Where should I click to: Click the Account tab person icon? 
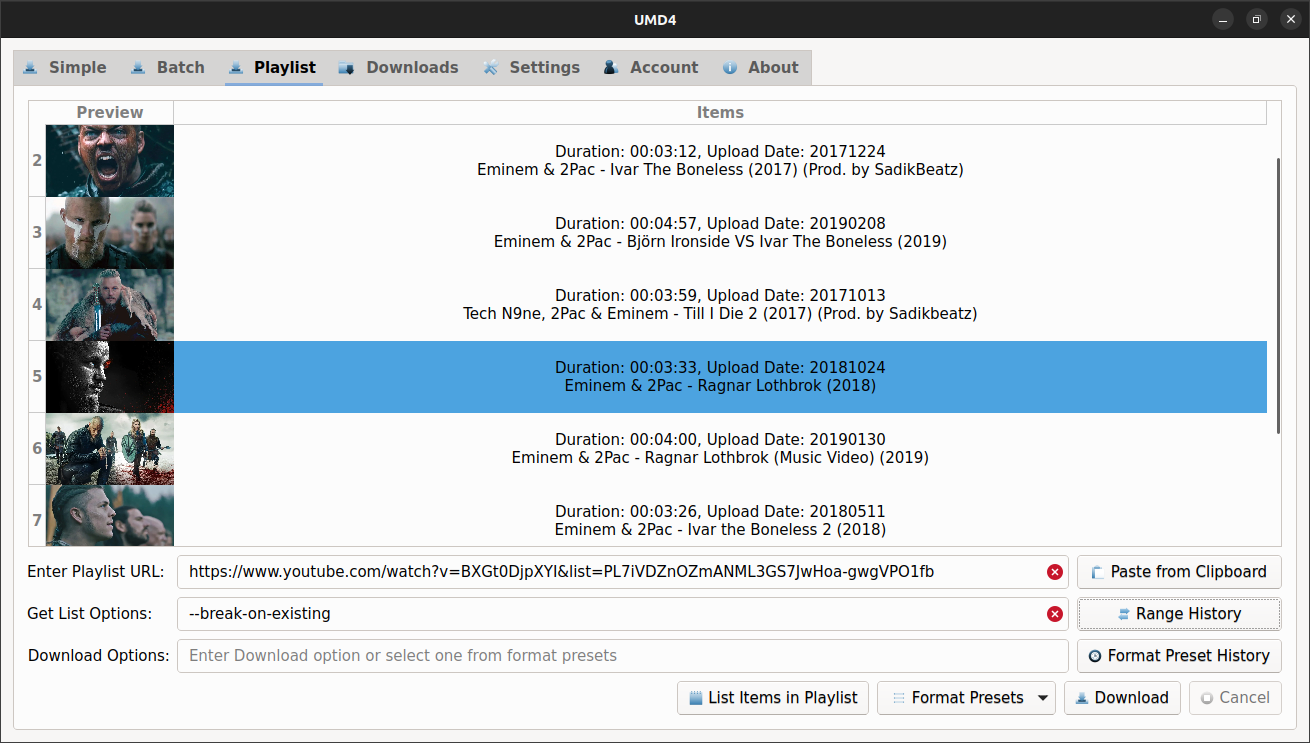coord(610,67)
